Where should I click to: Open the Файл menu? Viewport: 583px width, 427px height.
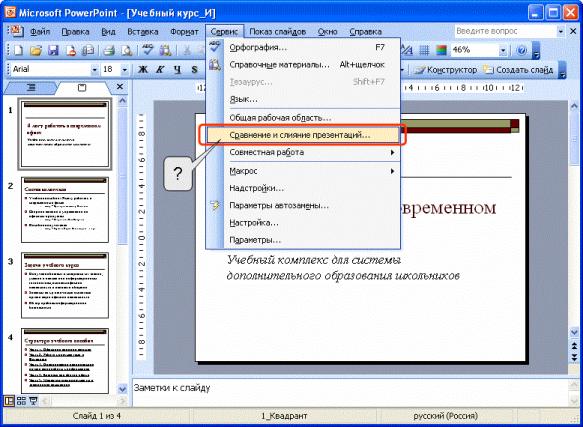40,32
